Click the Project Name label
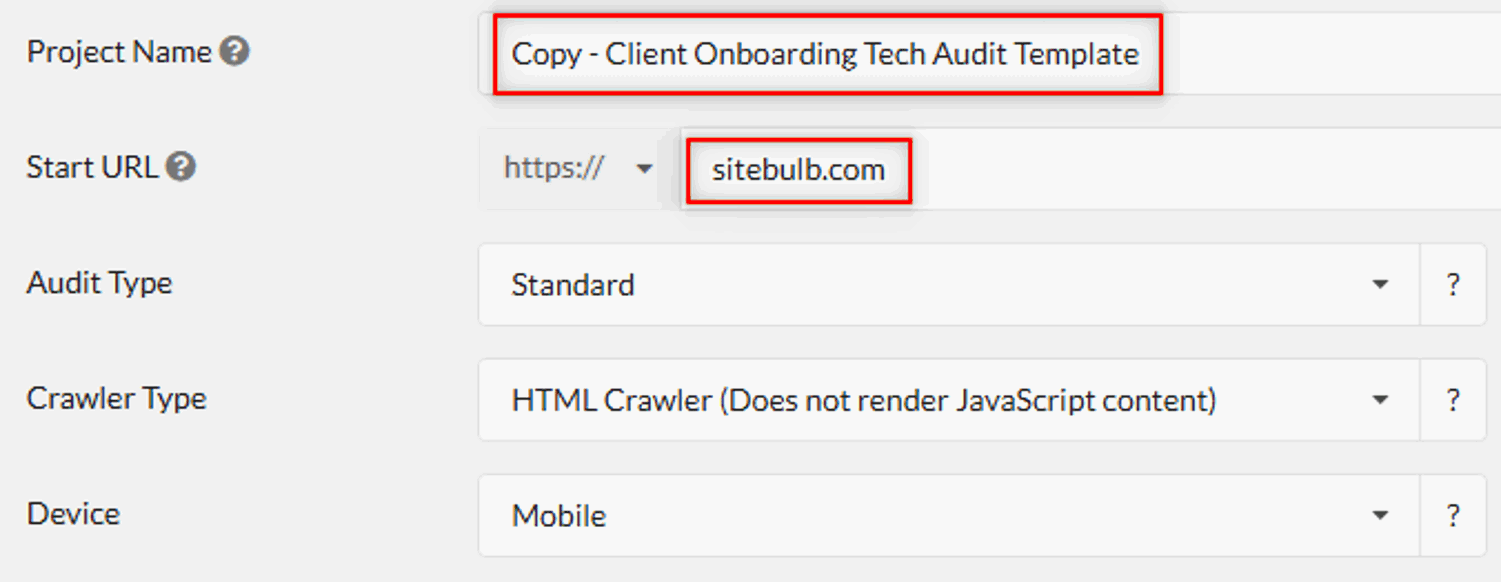Image resolution: width=1501 pixels, height=582 pixels. (119, 52)
